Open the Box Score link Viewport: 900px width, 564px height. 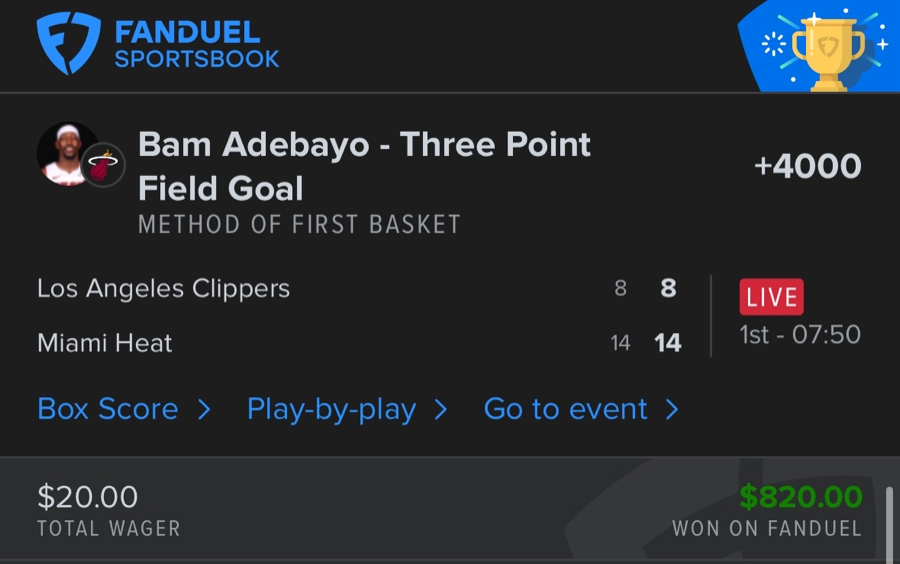(x=108, y=409)
